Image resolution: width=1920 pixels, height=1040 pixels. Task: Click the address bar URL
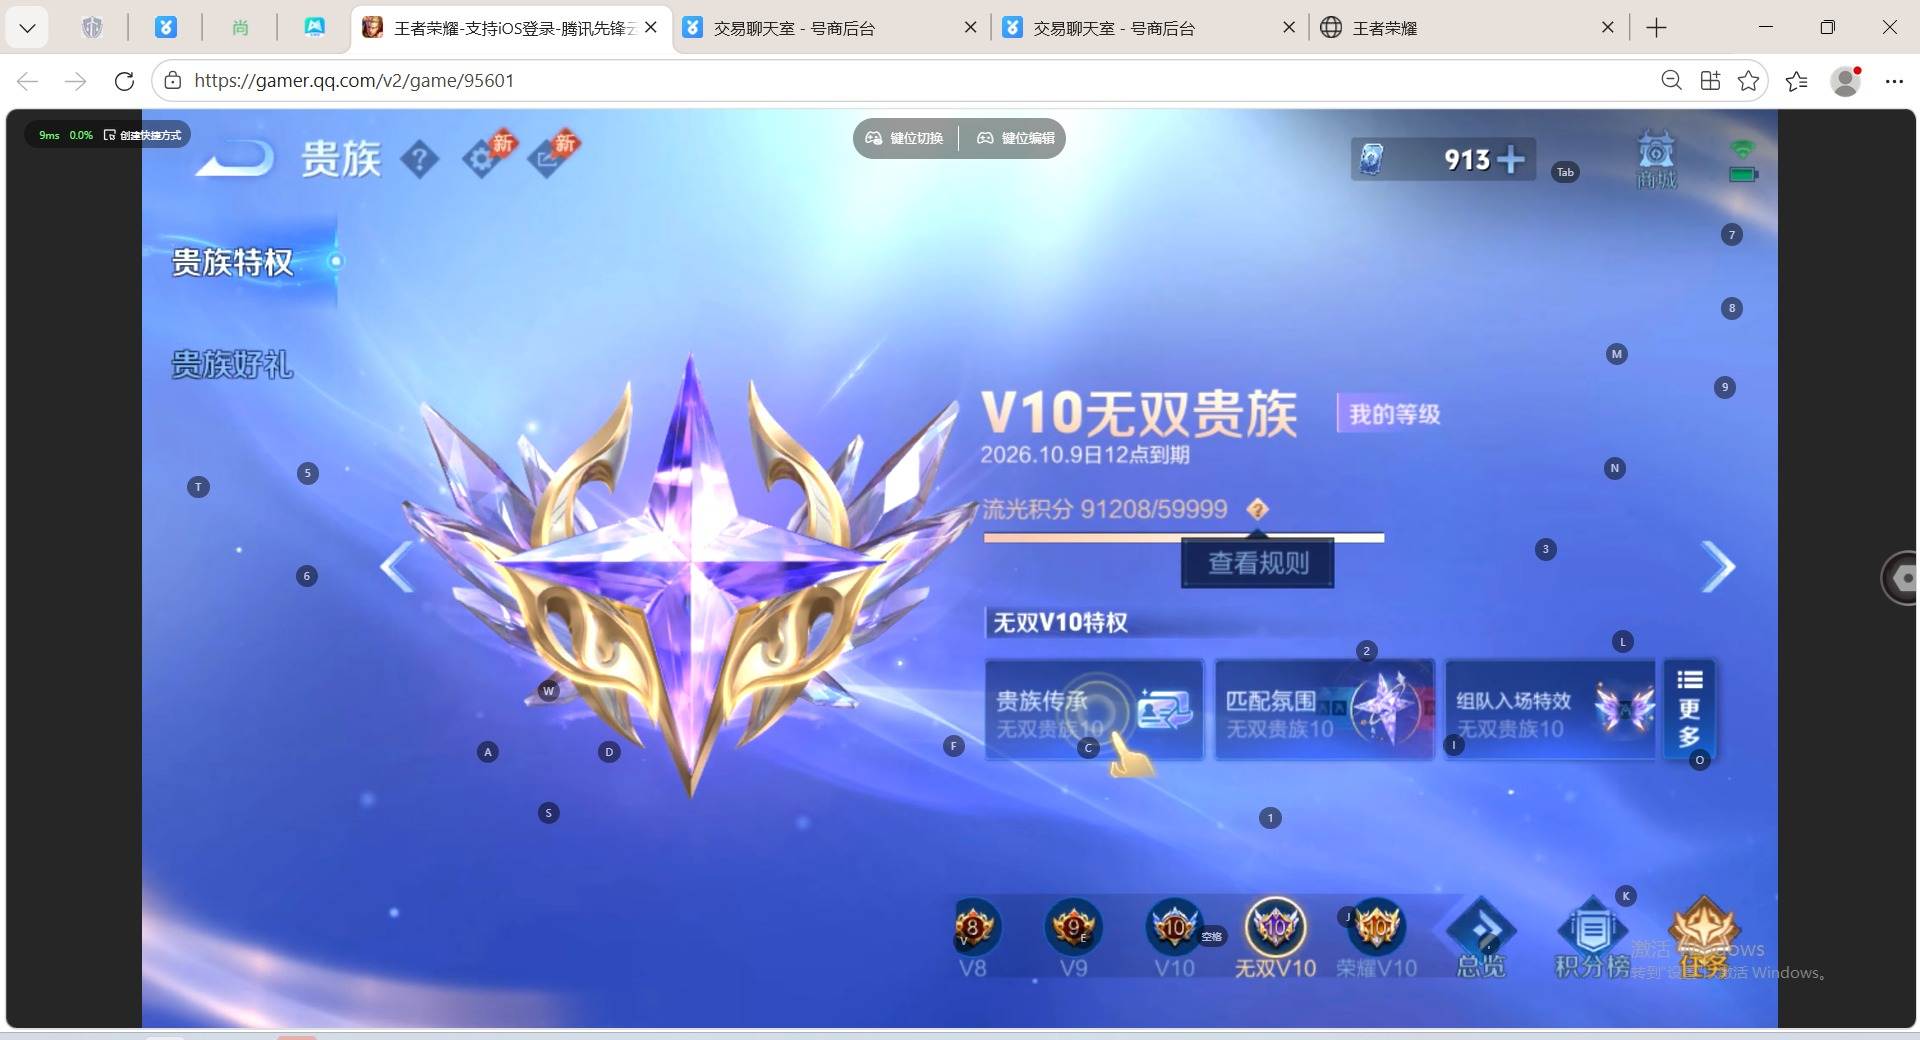point(354,81)
